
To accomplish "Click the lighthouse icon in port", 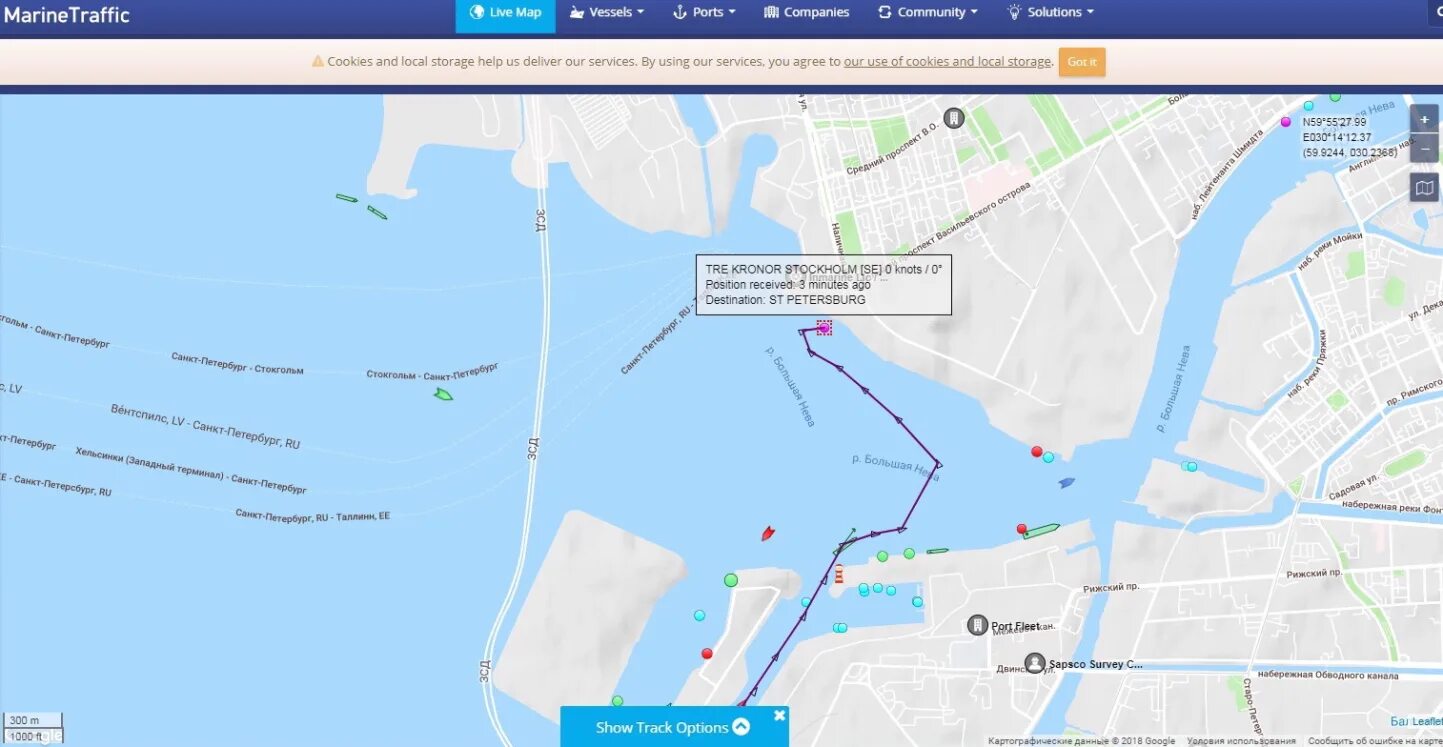I will point(839,574).
